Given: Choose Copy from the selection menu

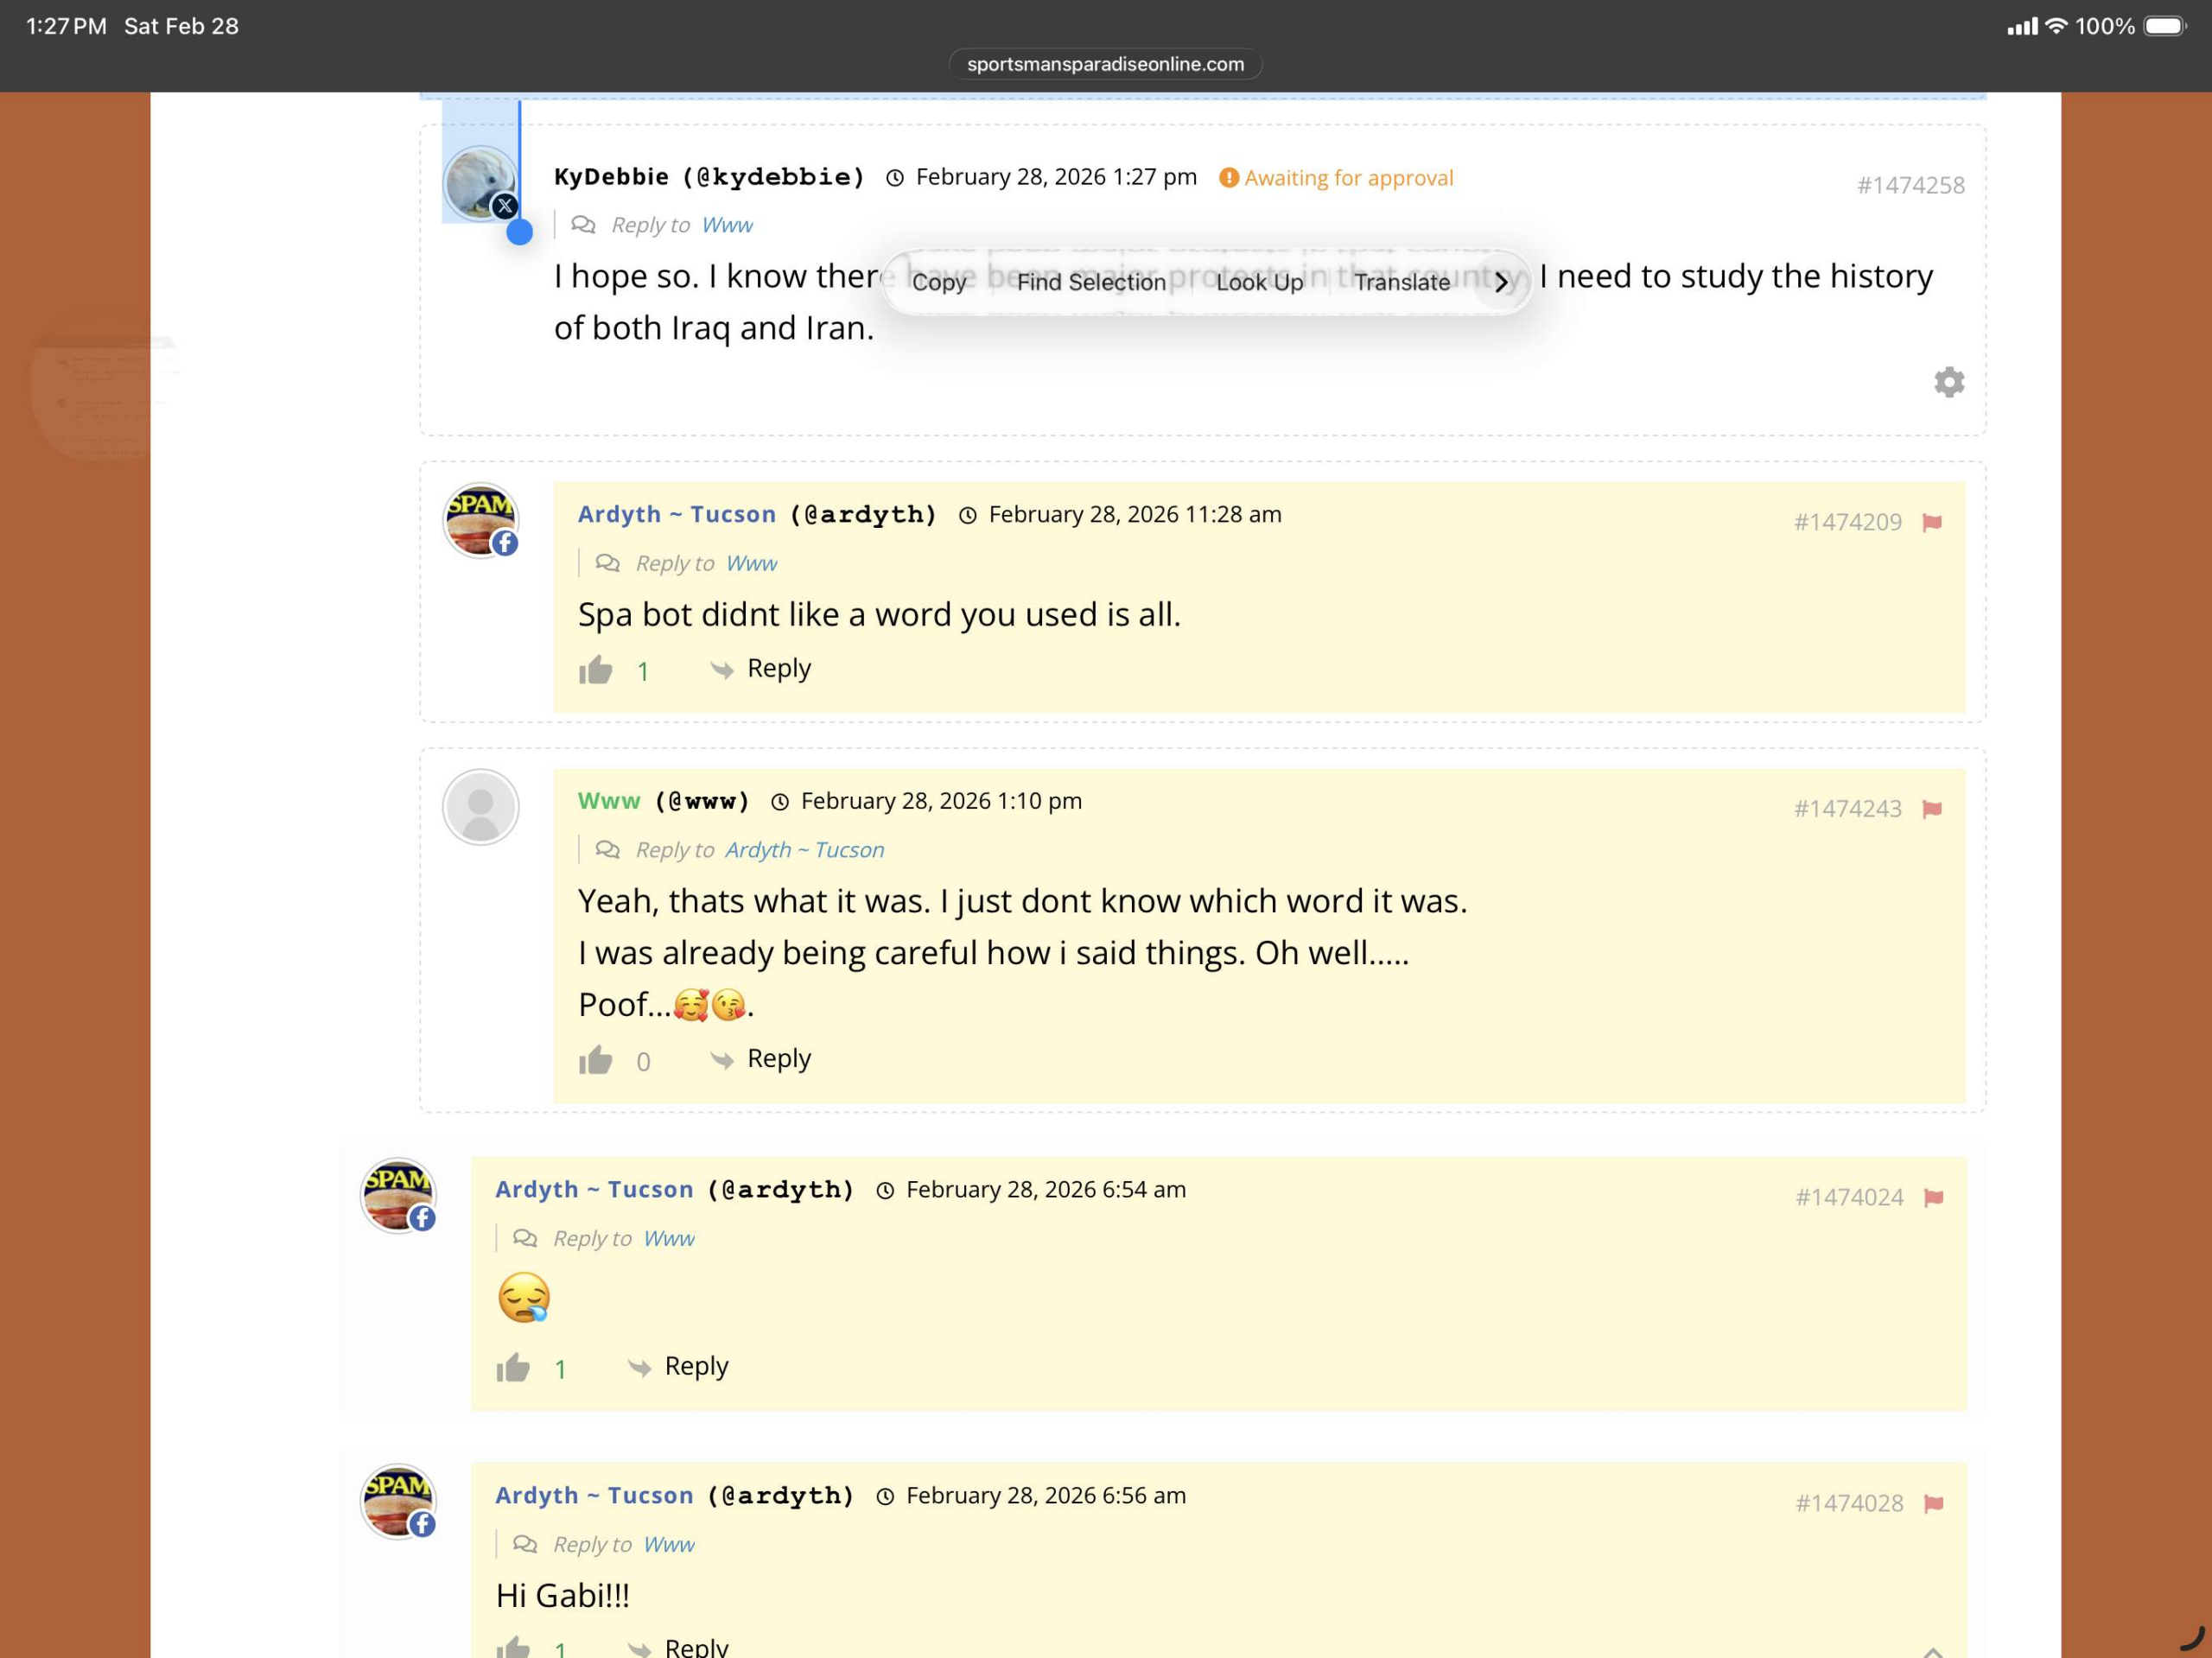Looking at the screenshot, I should click(939, 282).
